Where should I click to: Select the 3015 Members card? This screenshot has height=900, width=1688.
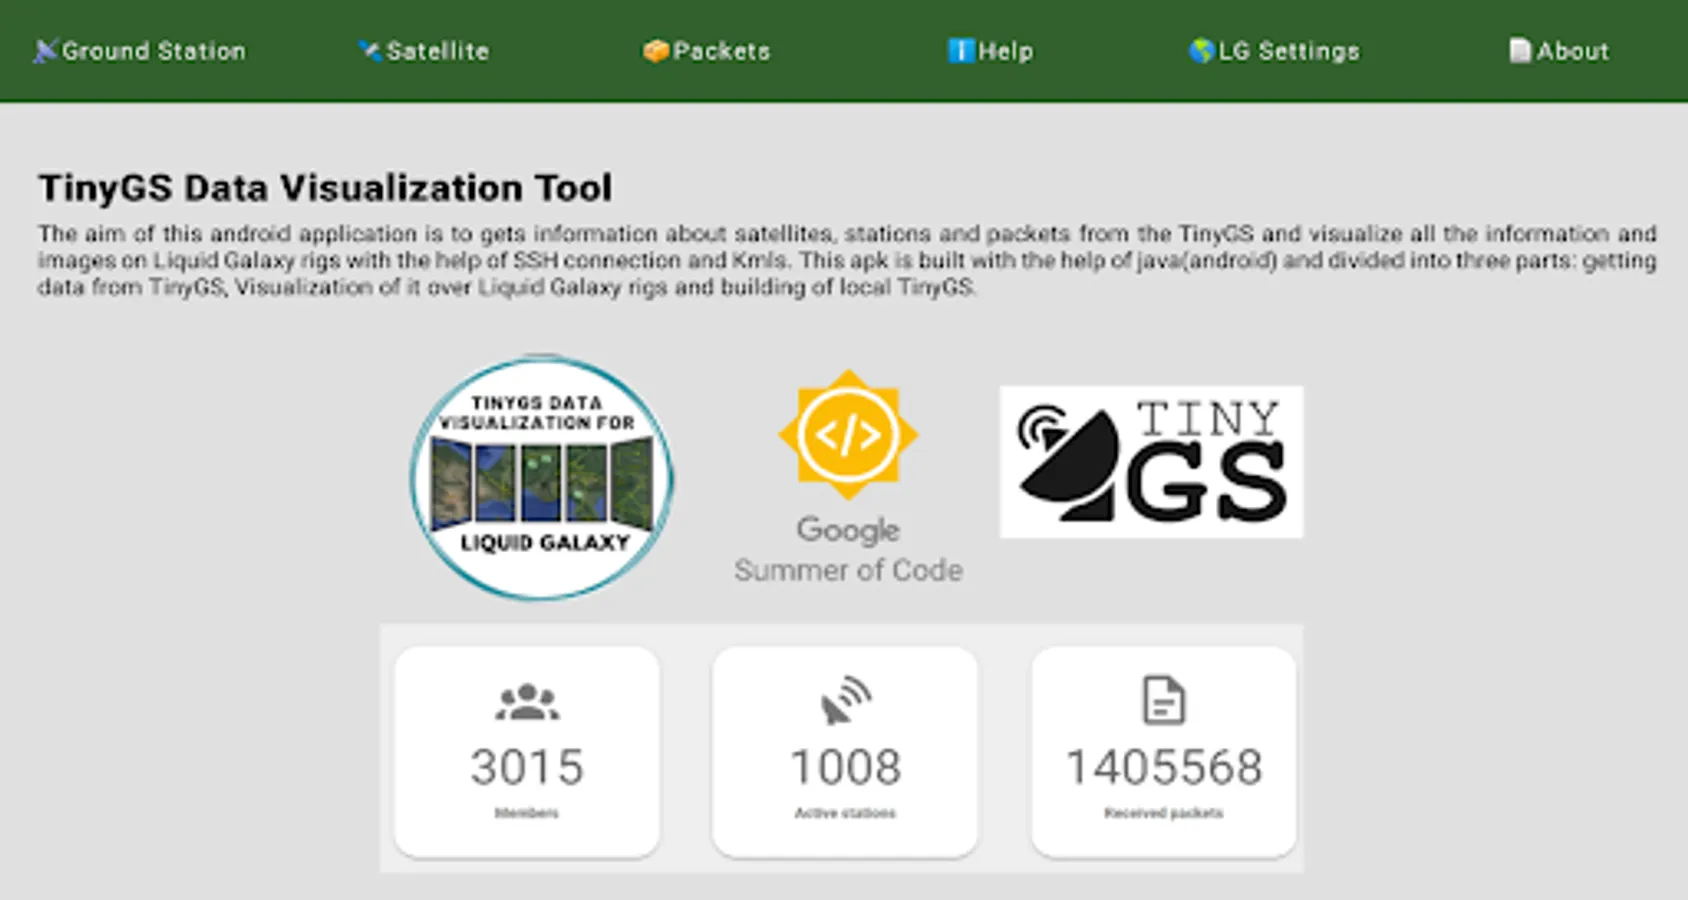tap(527, 751)
